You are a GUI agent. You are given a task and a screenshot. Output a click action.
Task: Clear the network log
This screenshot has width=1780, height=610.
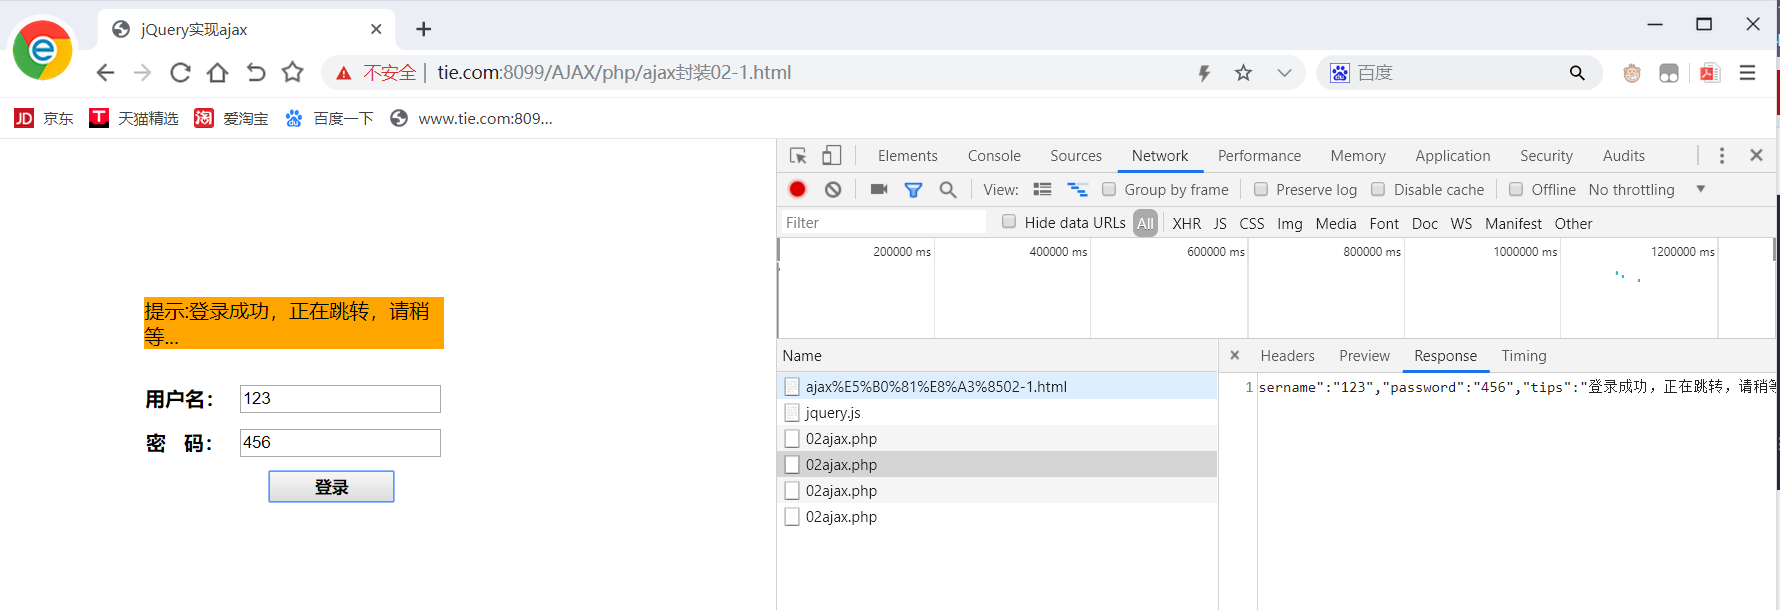833,189
